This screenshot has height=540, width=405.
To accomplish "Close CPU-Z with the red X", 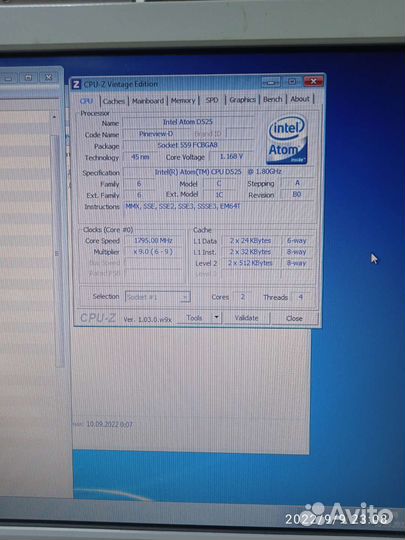I will pyautogui.click(x=313, y=82).
